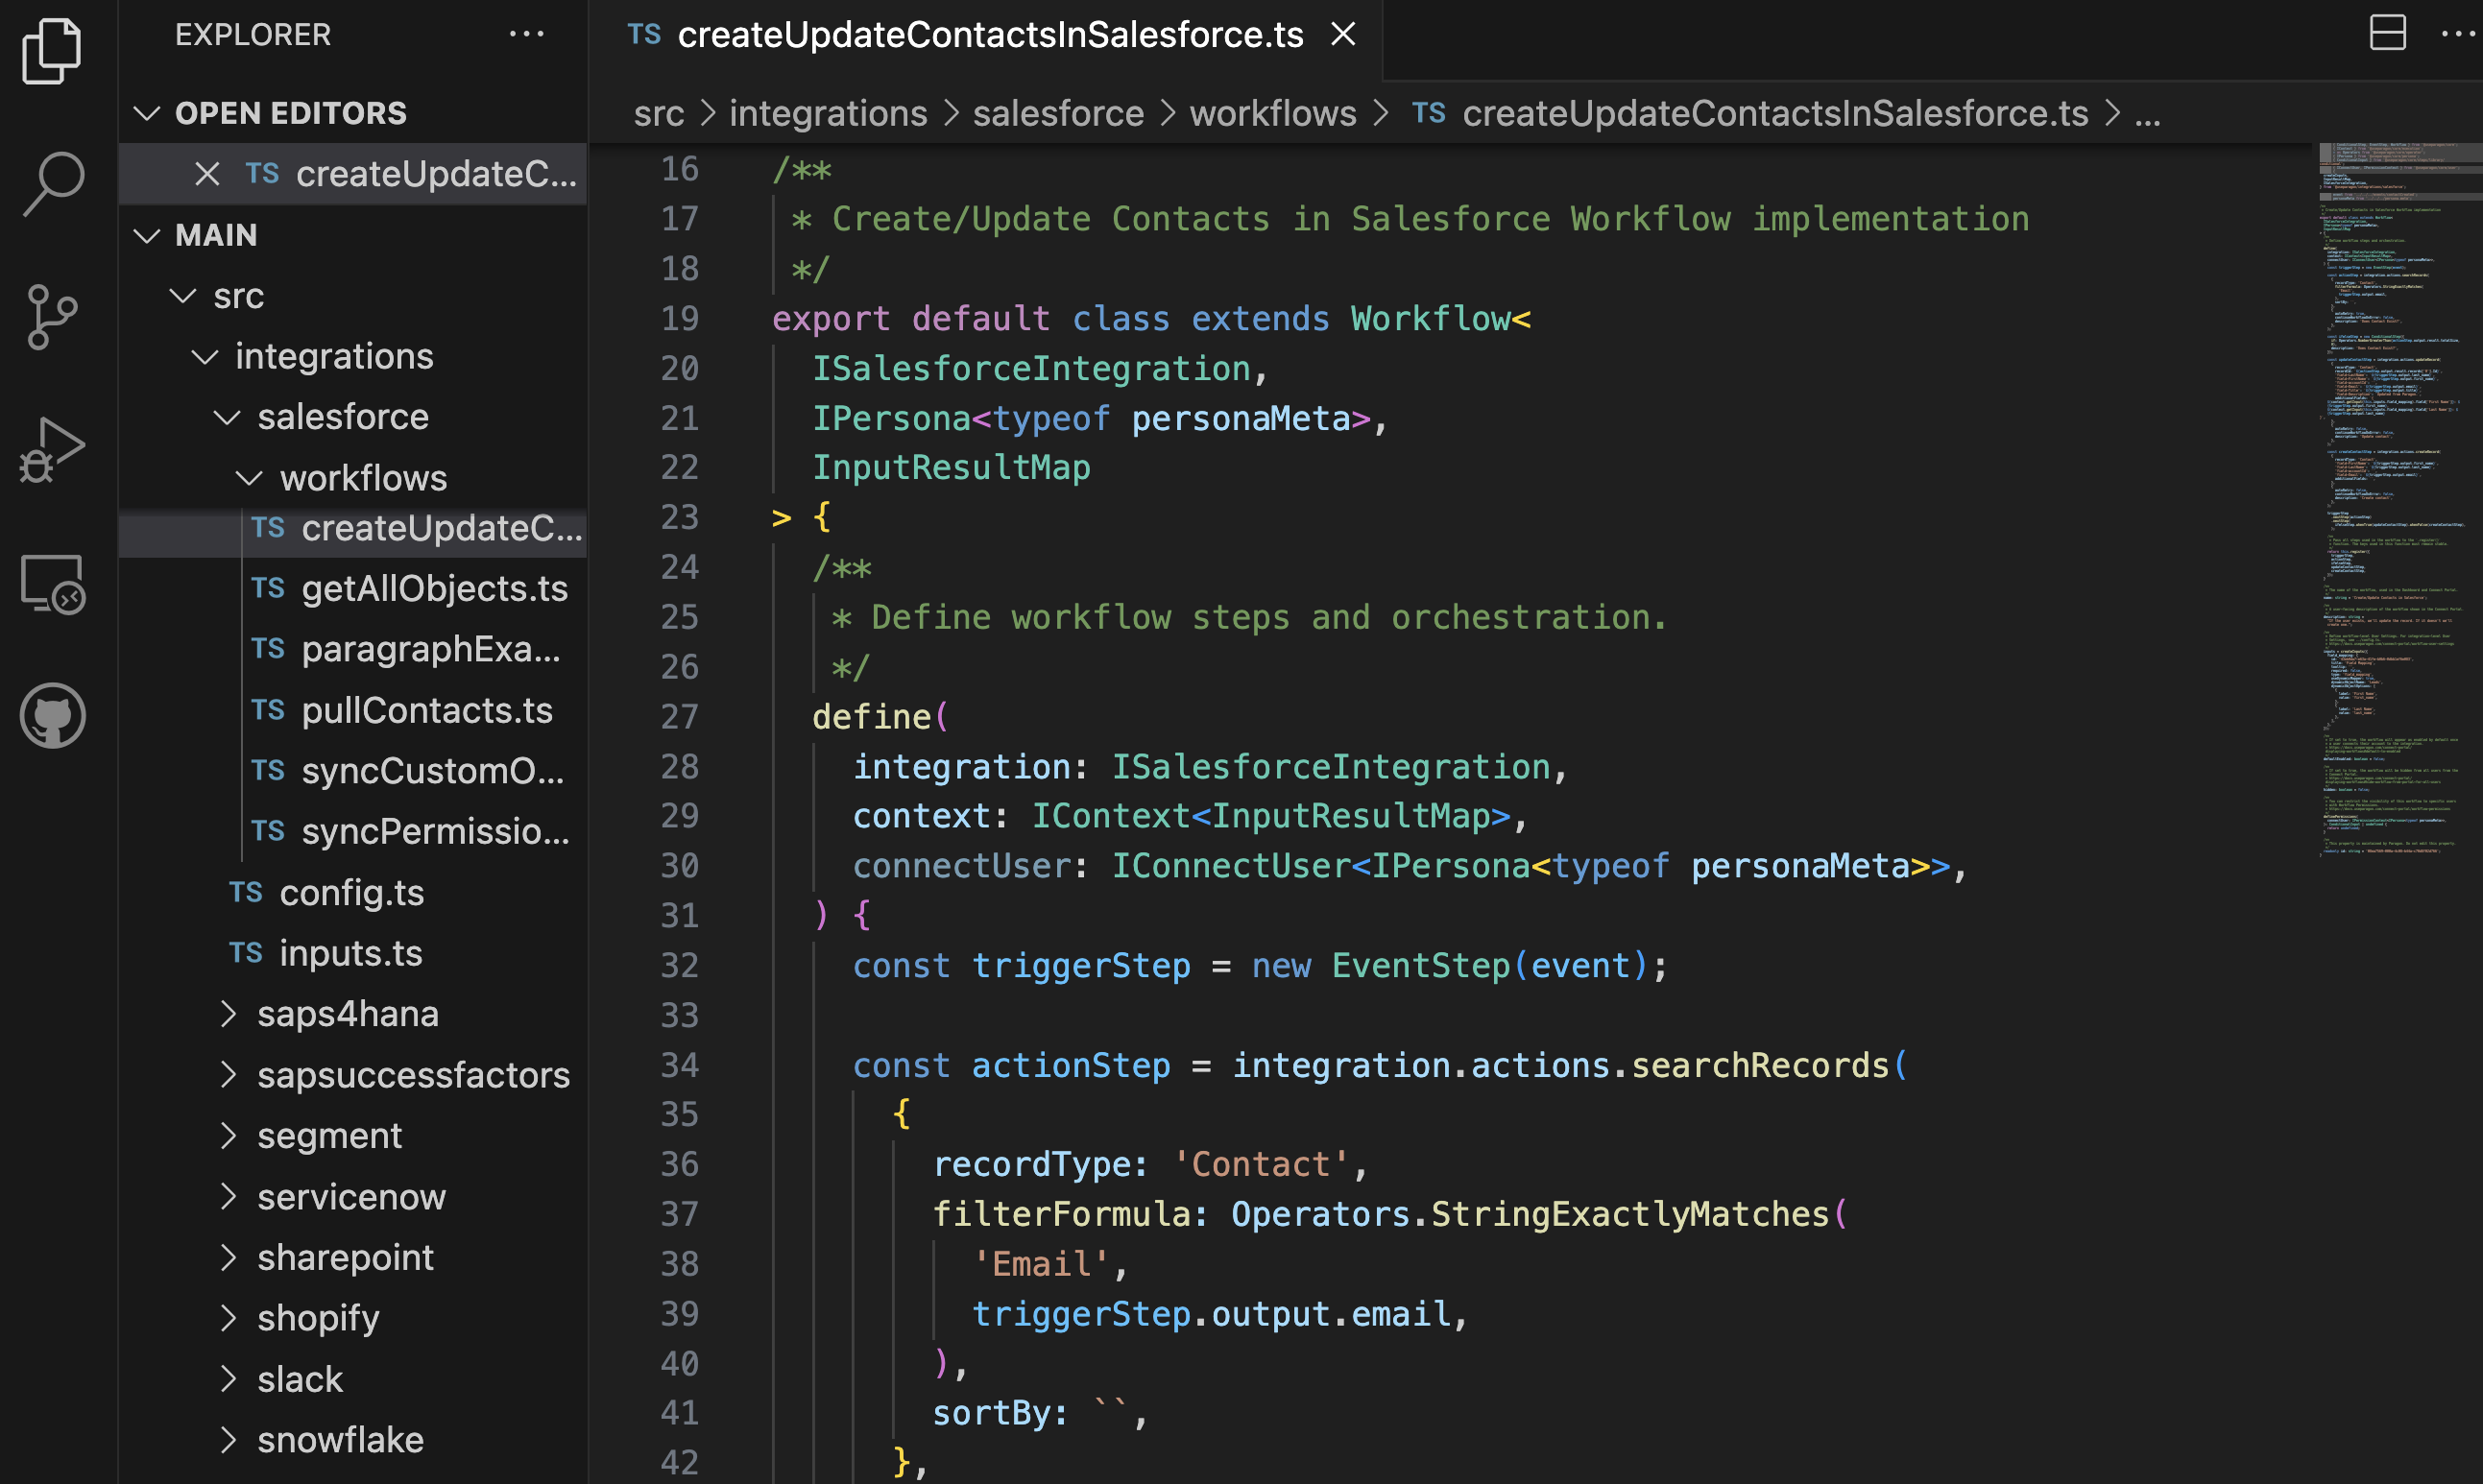Open the Search view icon
Image resolution: width=2483 pixels, height=1484 pixels.
(x=52, y=183)
